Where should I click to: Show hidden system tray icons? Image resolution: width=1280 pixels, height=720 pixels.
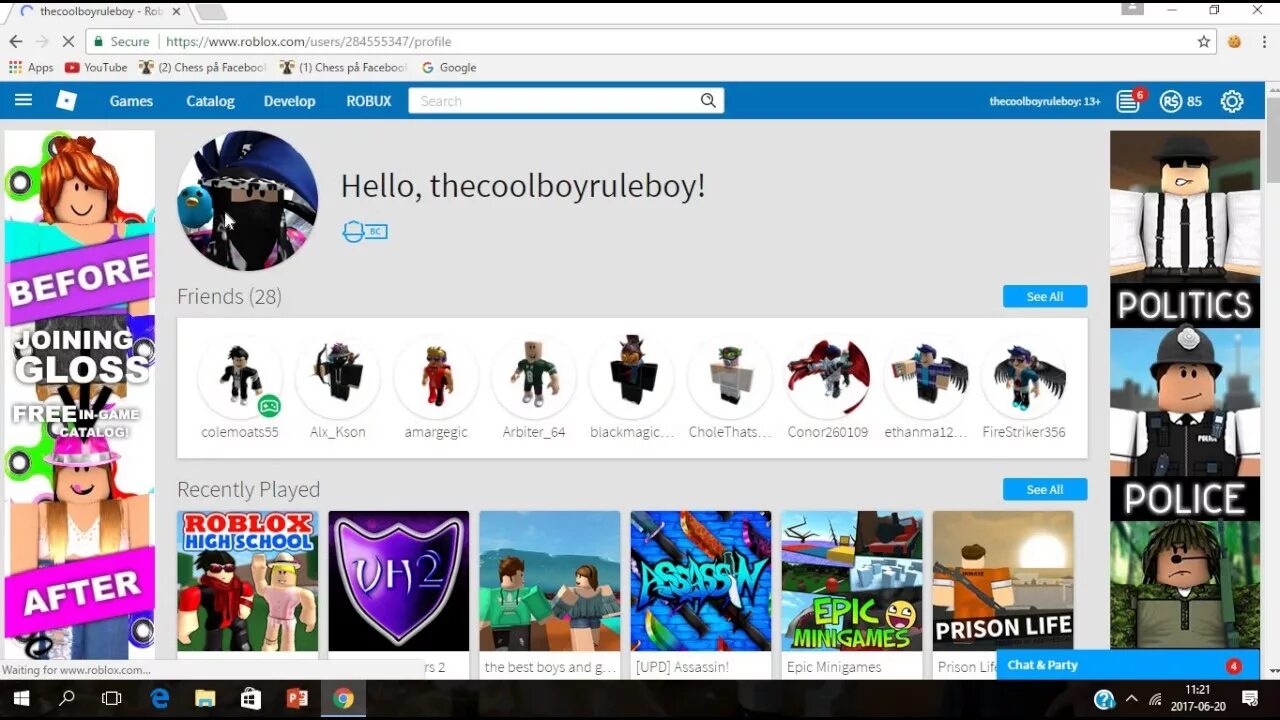[x=1131, y=699]
